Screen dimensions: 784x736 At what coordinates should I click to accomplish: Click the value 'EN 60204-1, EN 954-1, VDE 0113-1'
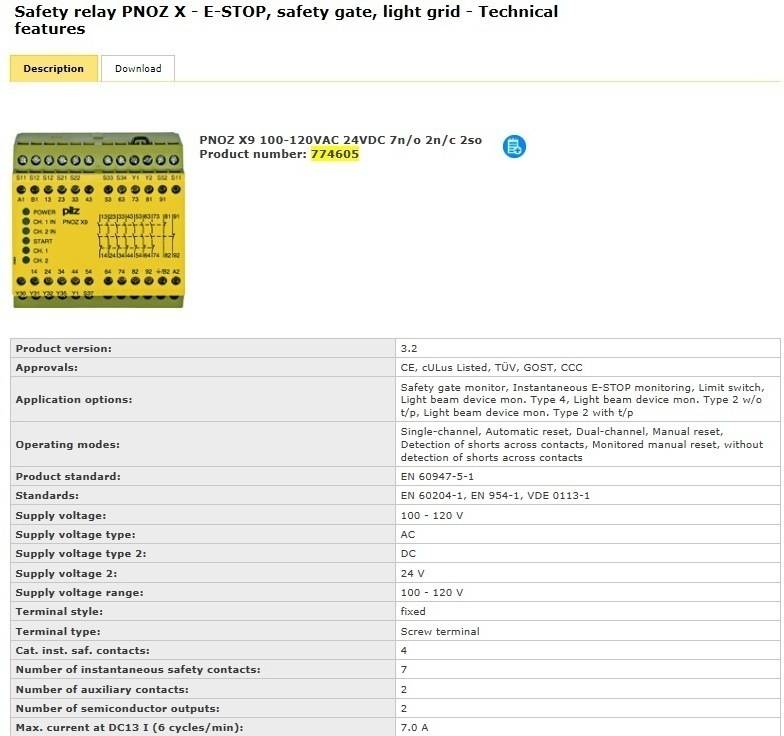pyautogui.click(x=495, y=496)
